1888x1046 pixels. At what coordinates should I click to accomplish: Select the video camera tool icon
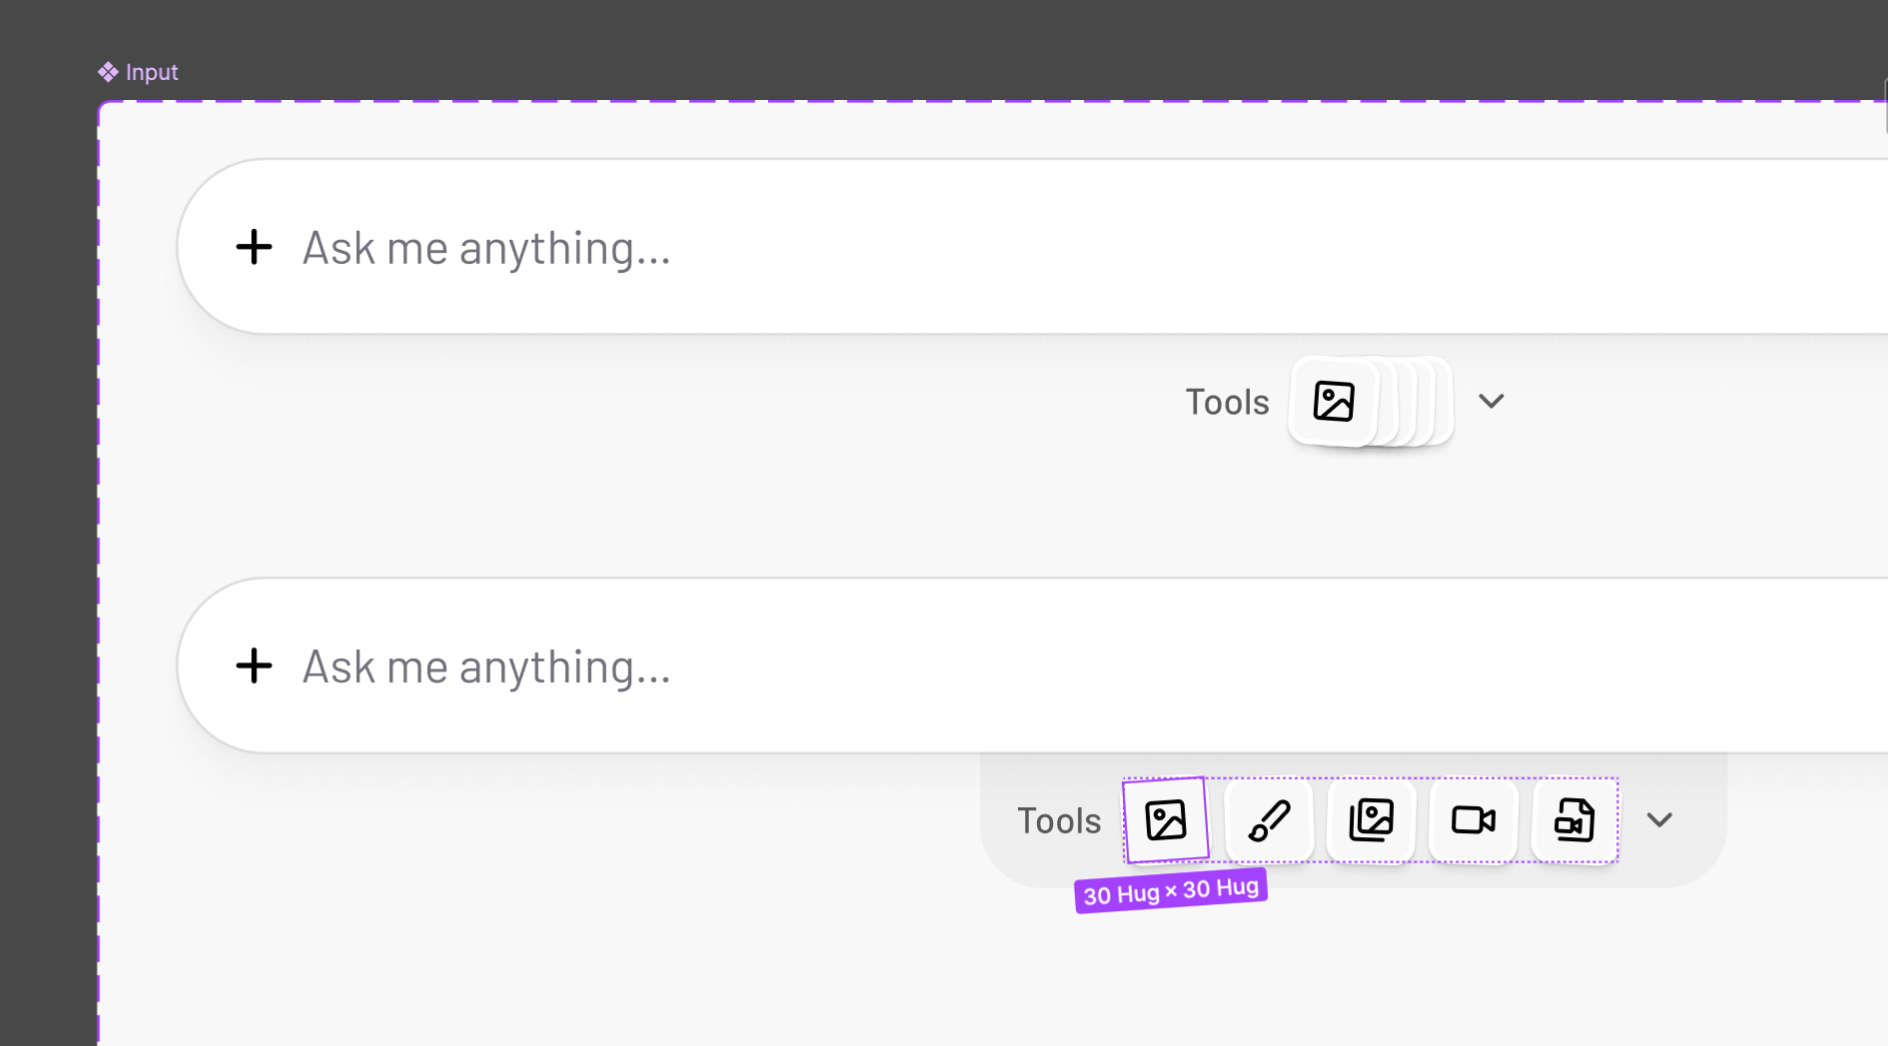click(x=1473, y=820)
